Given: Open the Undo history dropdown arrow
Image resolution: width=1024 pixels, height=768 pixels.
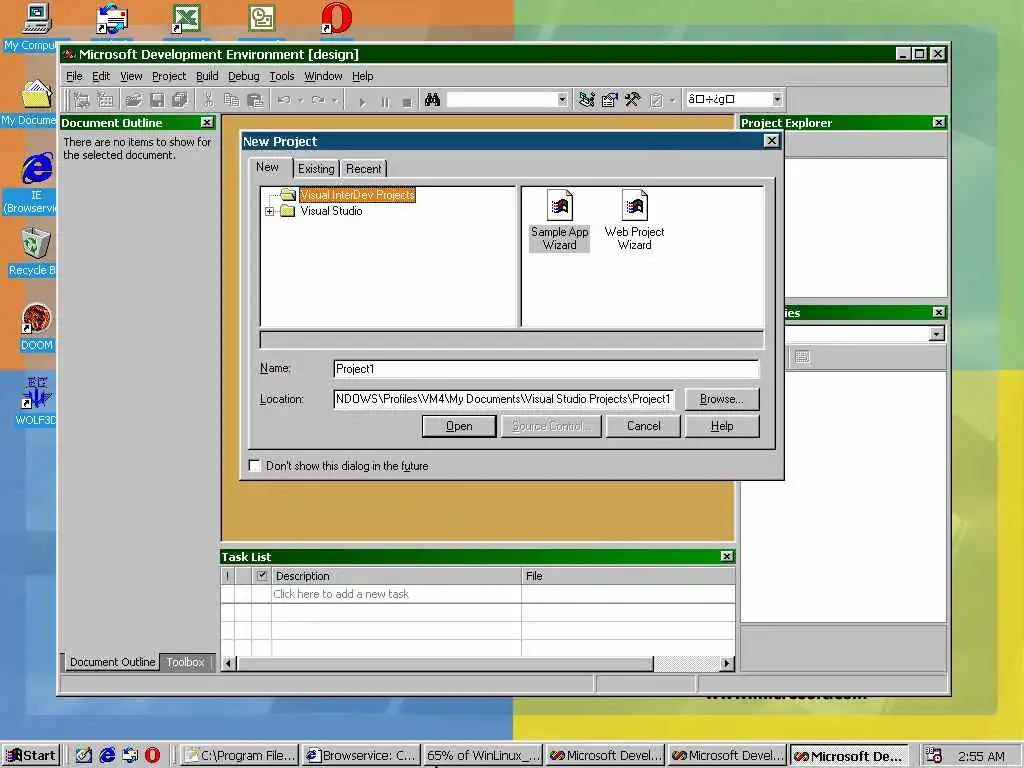Looking at the screenshot, I should click(300, 100).
